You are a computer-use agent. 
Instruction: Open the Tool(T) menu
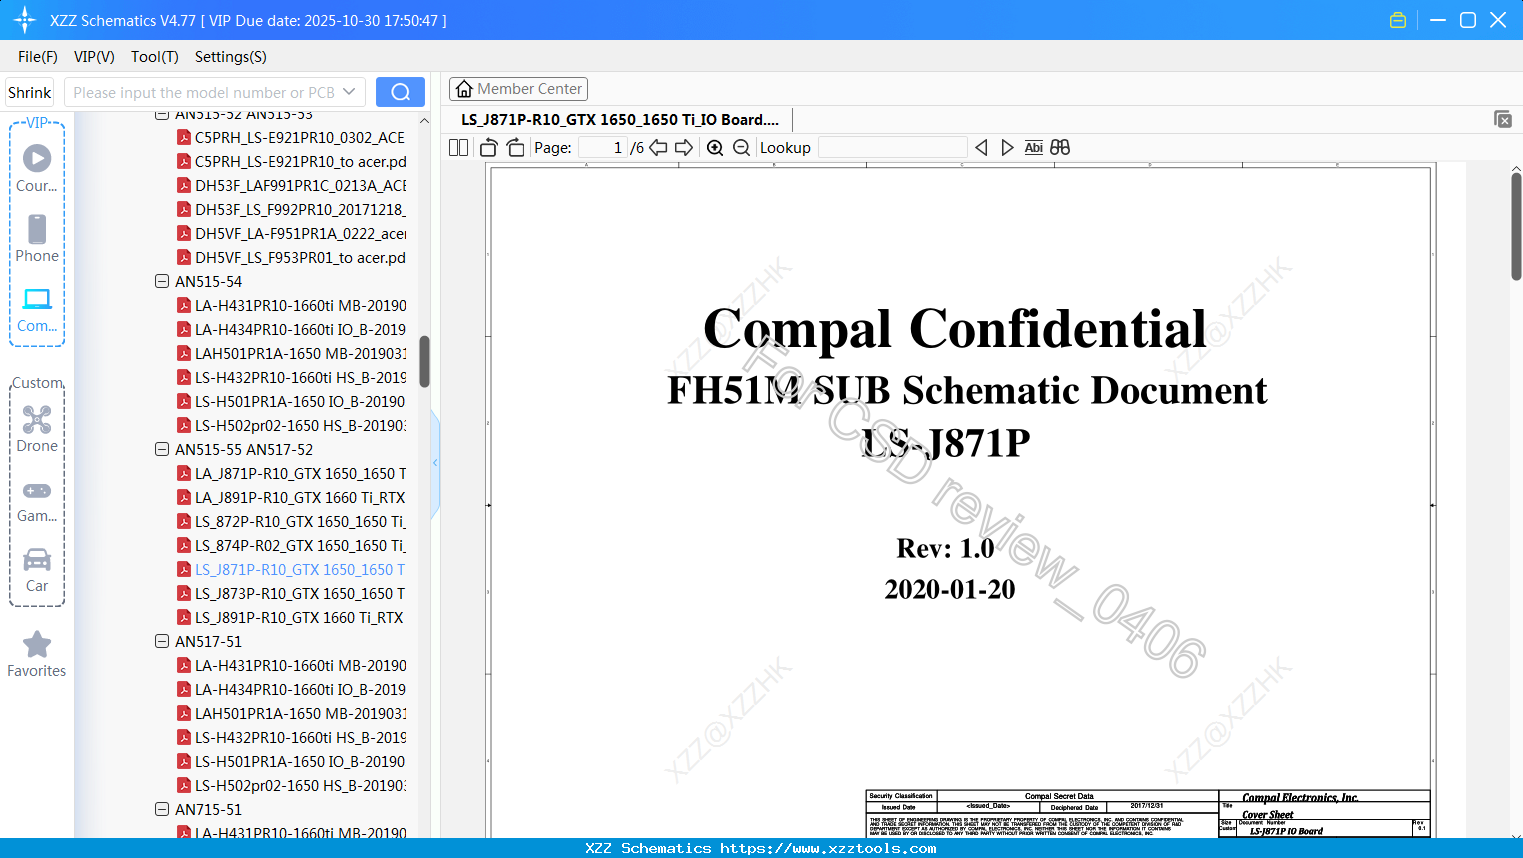point(155,57)
